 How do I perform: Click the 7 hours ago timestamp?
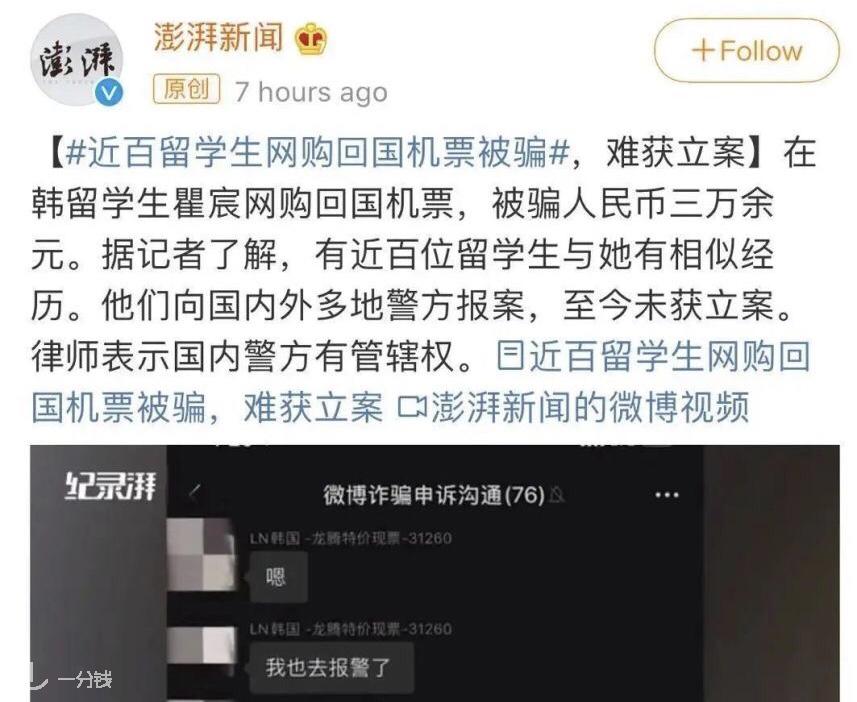click(311, 92)
